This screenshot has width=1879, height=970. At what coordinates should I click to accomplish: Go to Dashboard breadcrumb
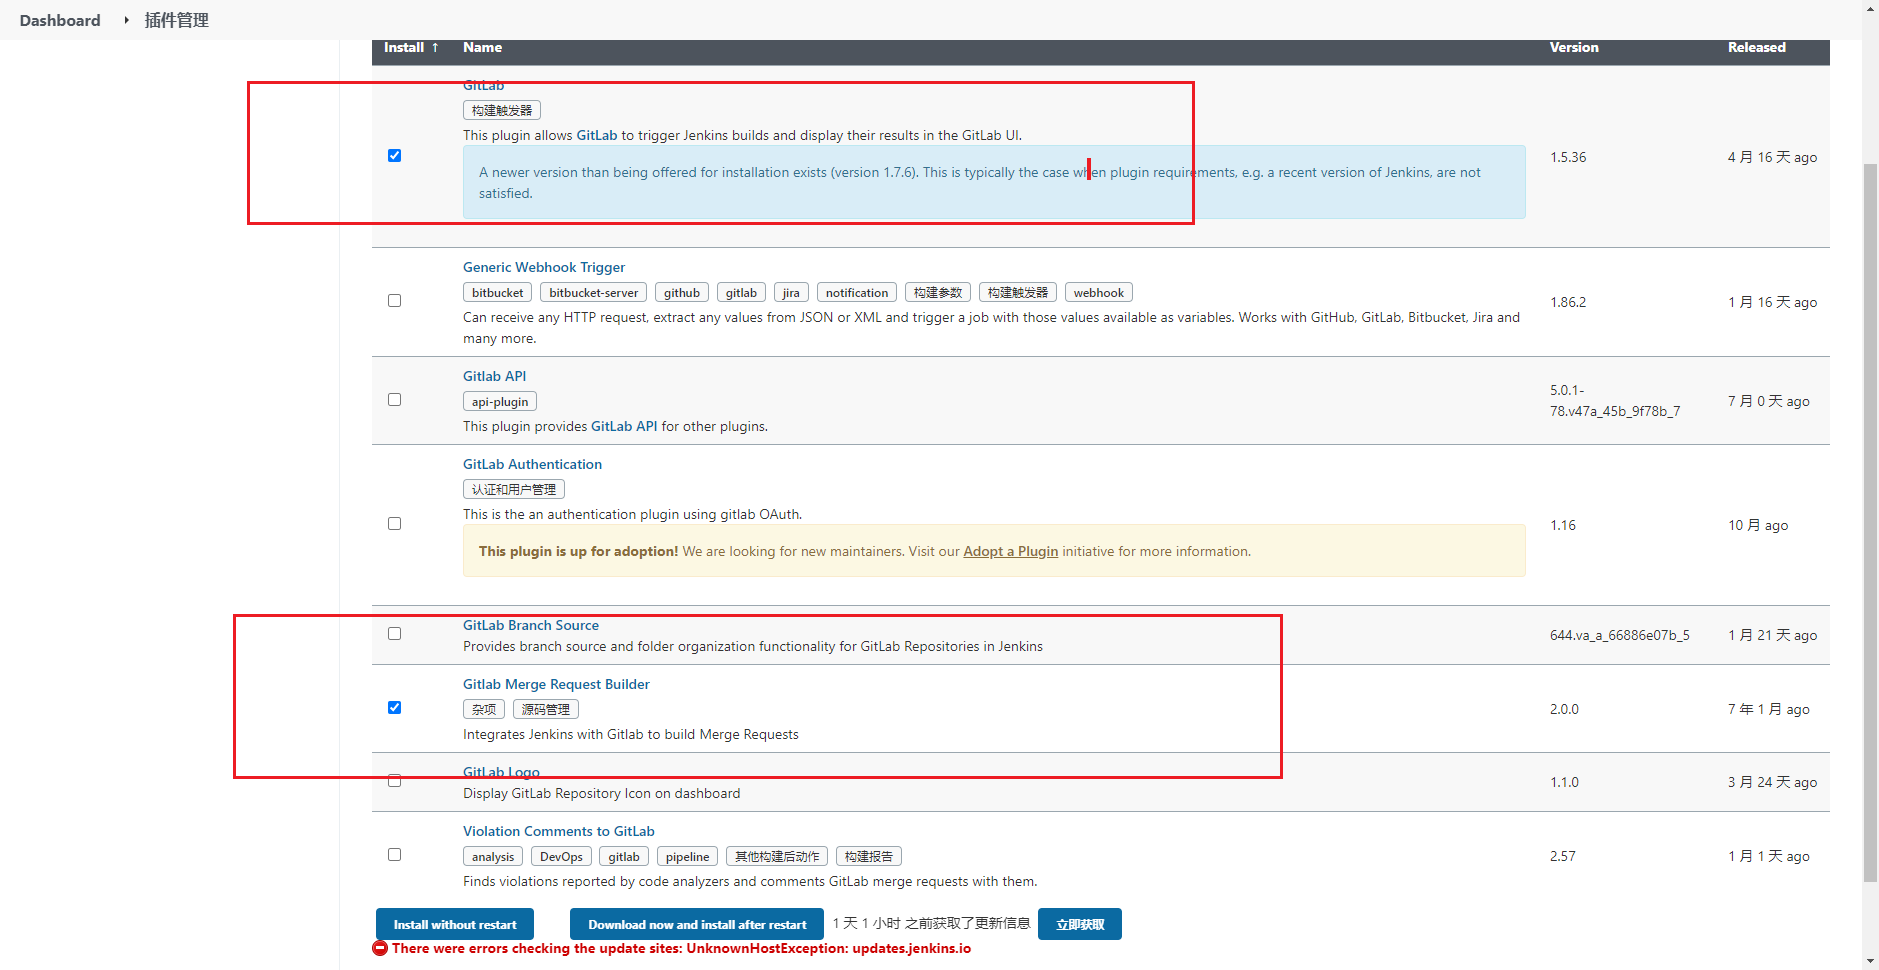[60, 20]
